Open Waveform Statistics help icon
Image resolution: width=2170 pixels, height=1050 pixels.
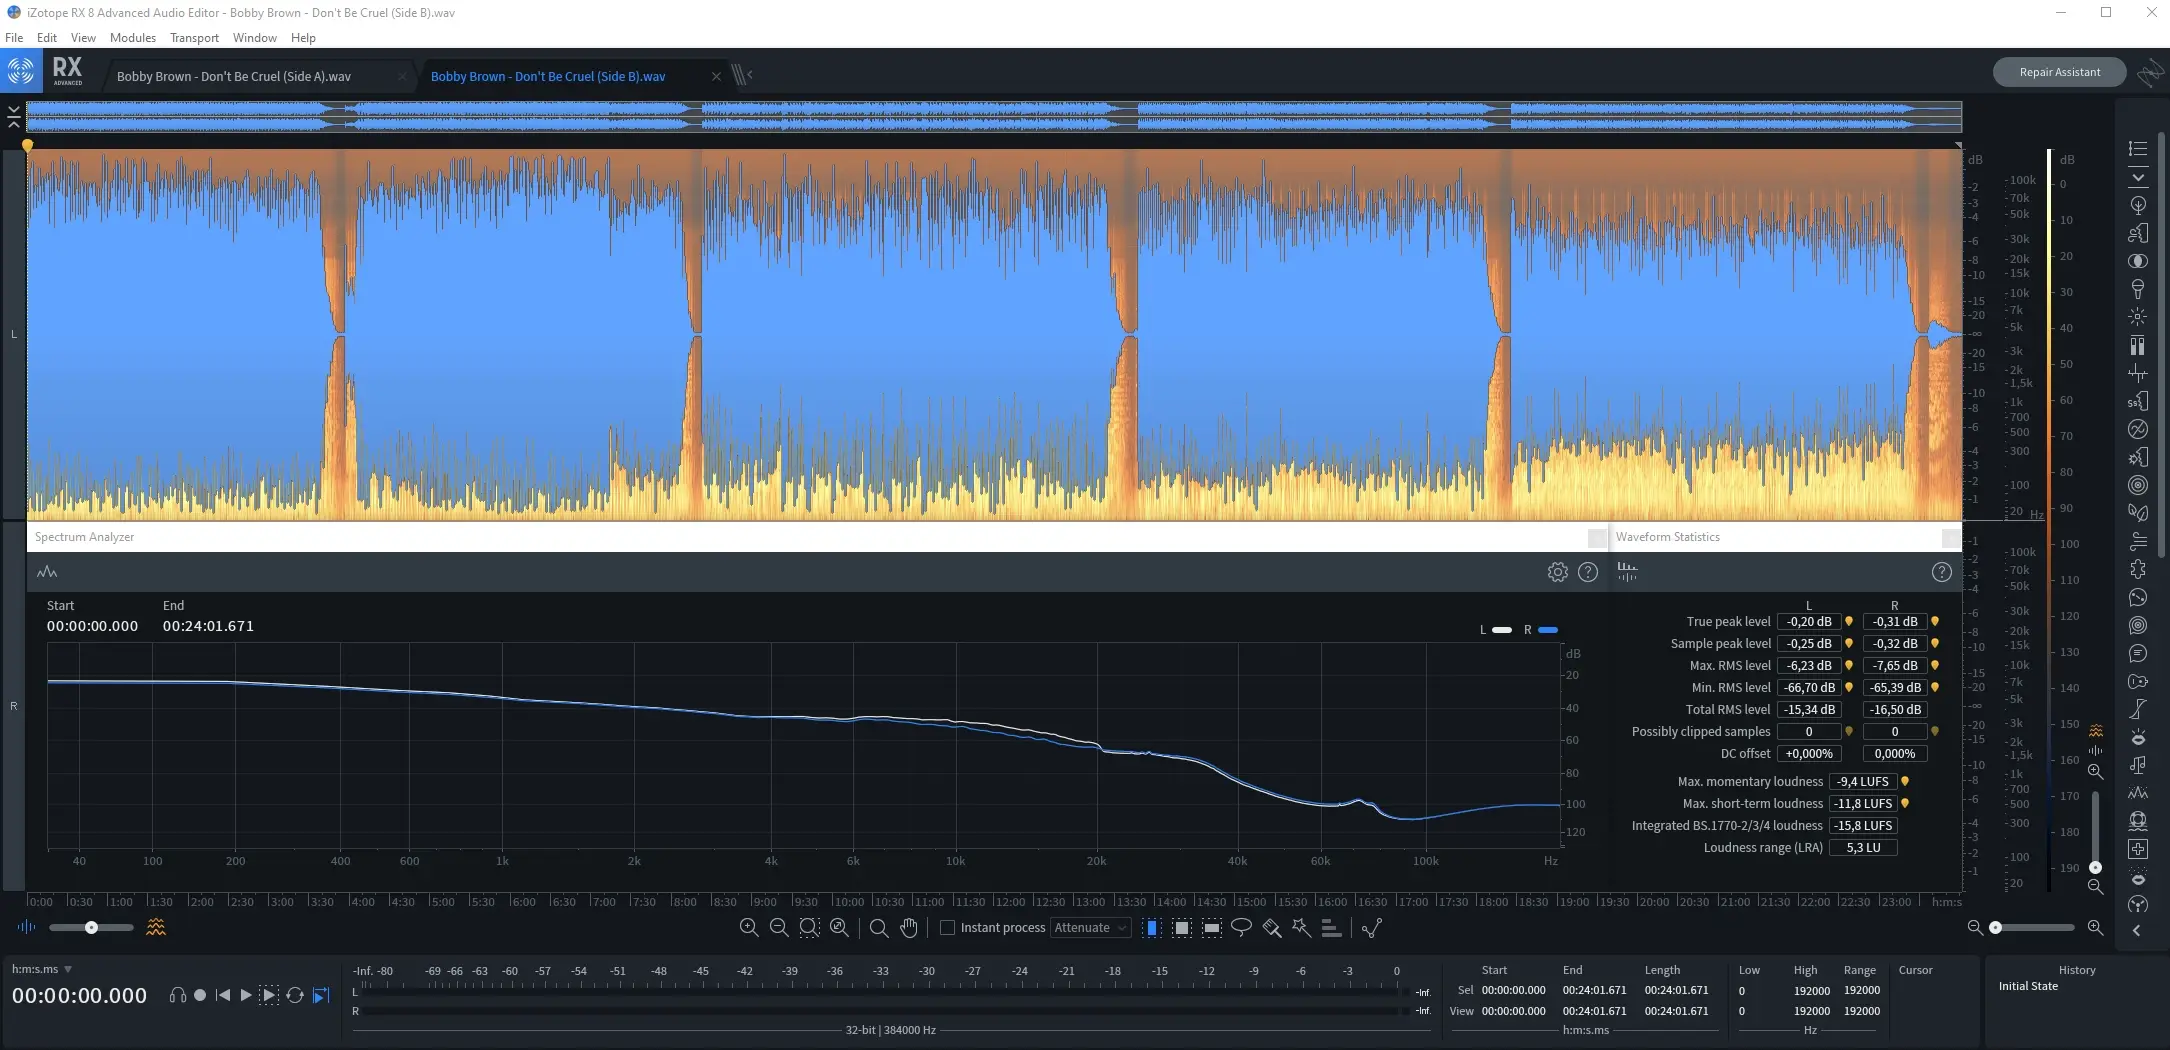pos(1941,572)
